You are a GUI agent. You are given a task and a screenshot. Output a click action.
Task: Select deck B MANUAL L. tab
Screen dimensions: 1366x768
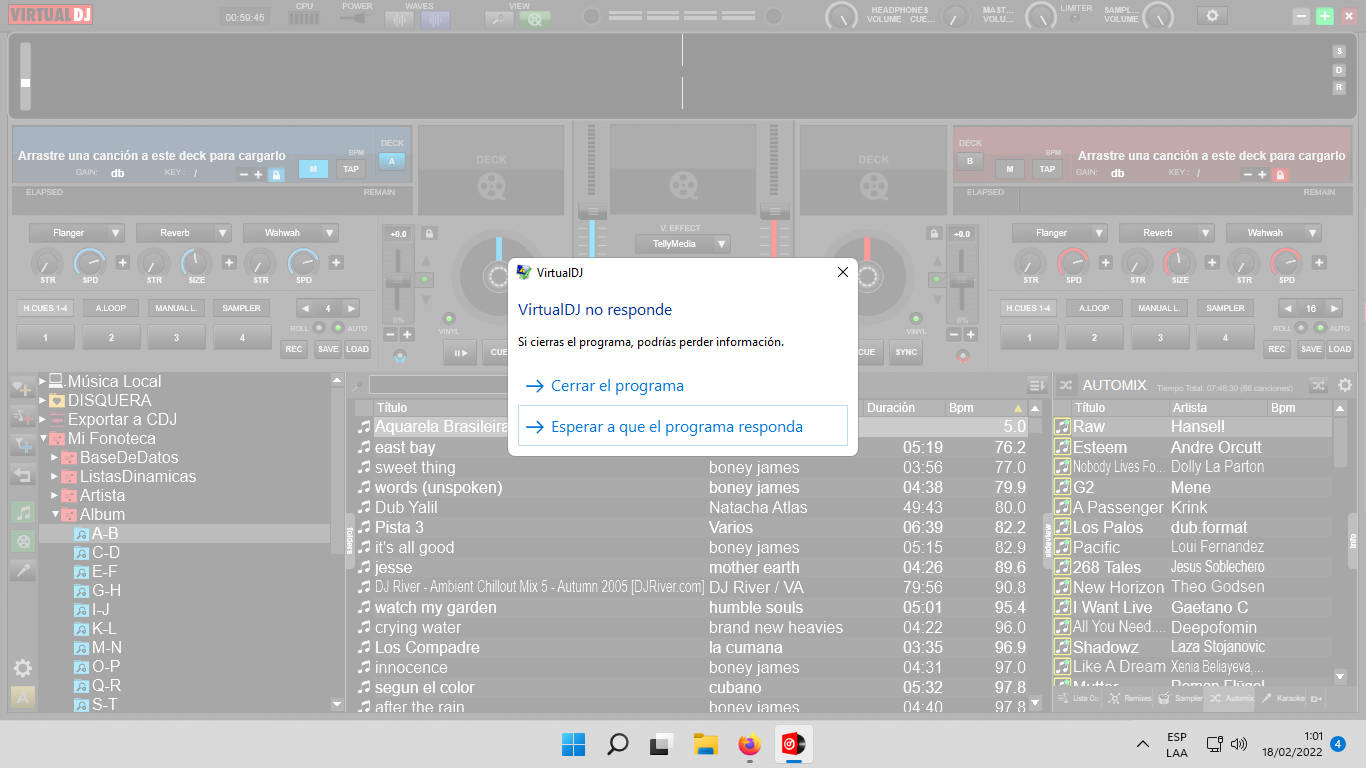pyautogui.click(x=1160, y=308)
